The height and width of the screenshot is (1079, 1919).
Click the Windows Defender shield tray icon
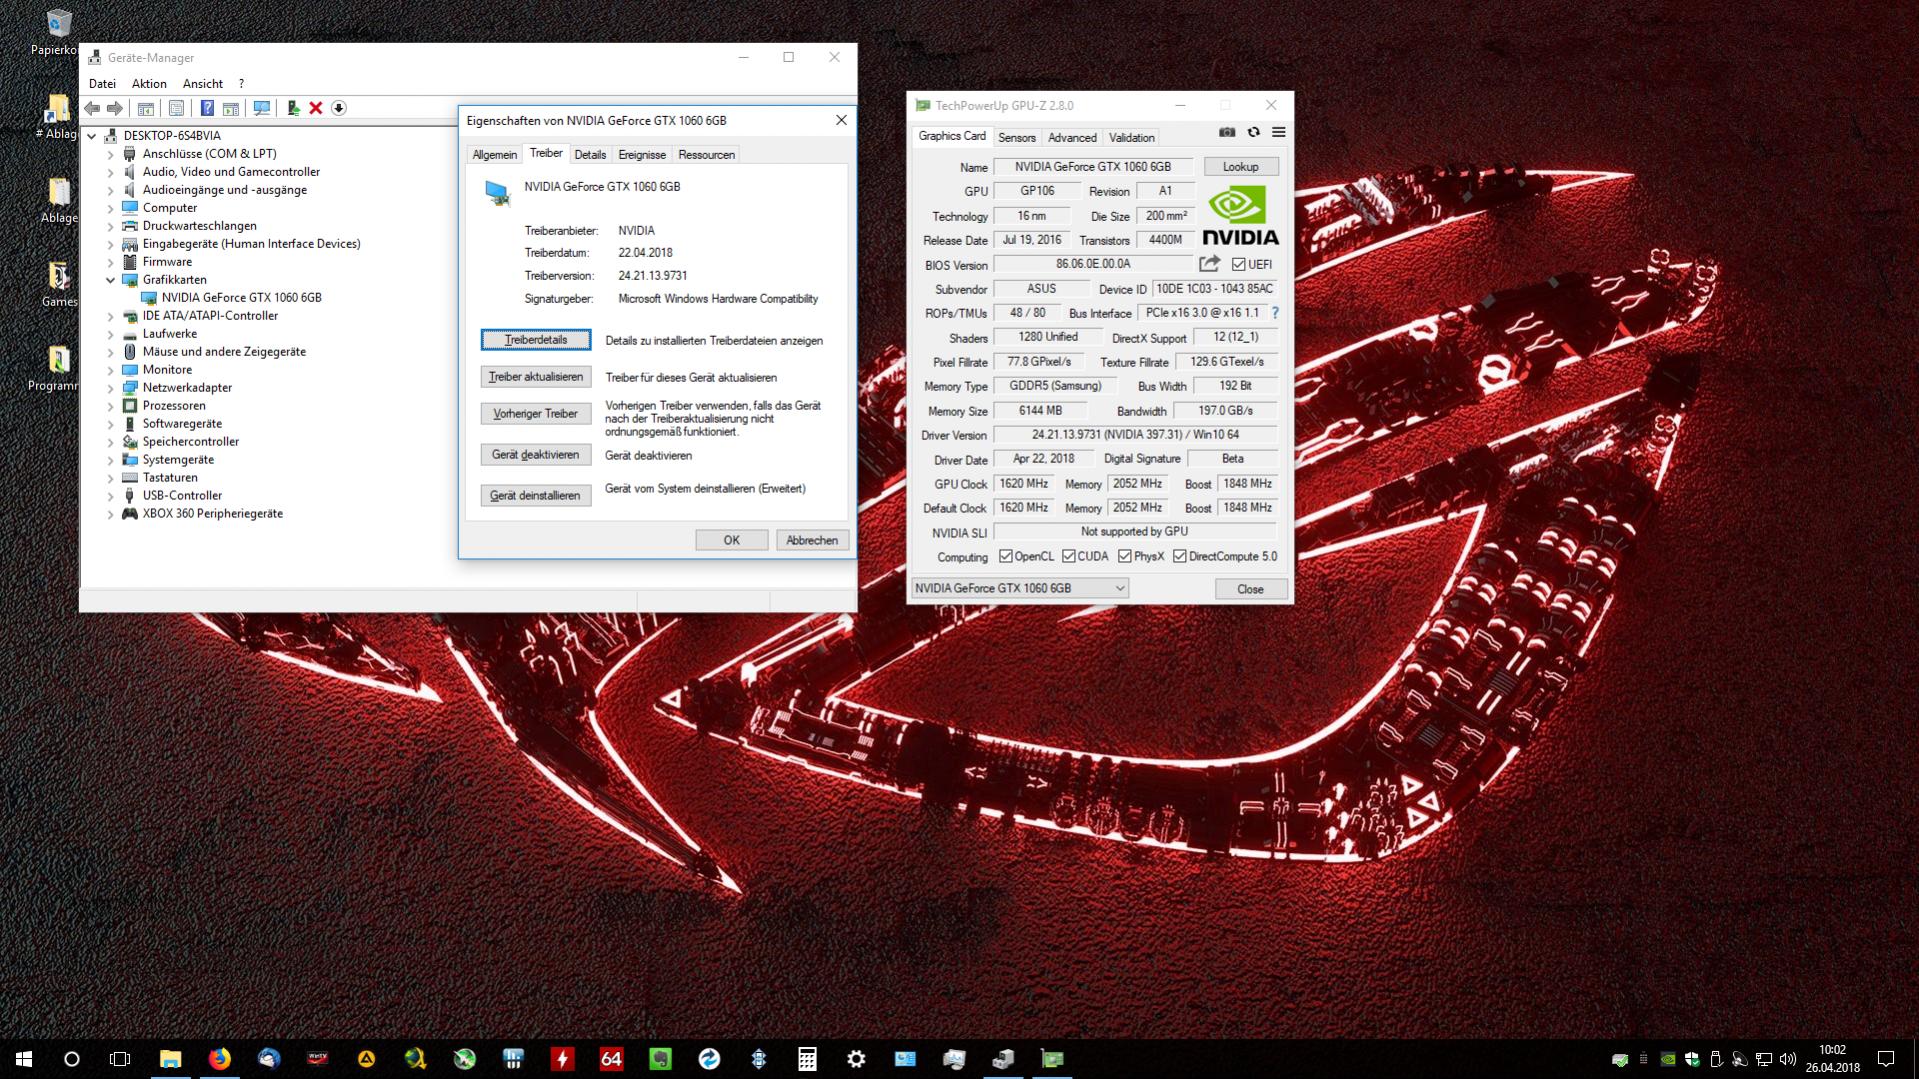pyautogui.click(x=1692, y=1059)
